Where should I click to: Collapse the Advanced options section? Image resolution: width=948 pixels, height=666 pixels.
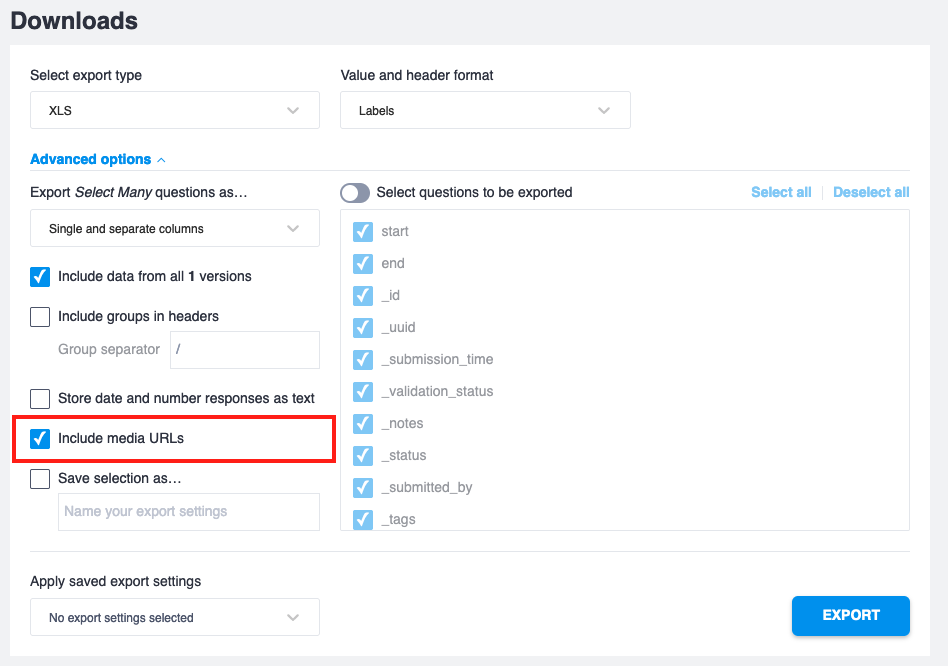97,159
